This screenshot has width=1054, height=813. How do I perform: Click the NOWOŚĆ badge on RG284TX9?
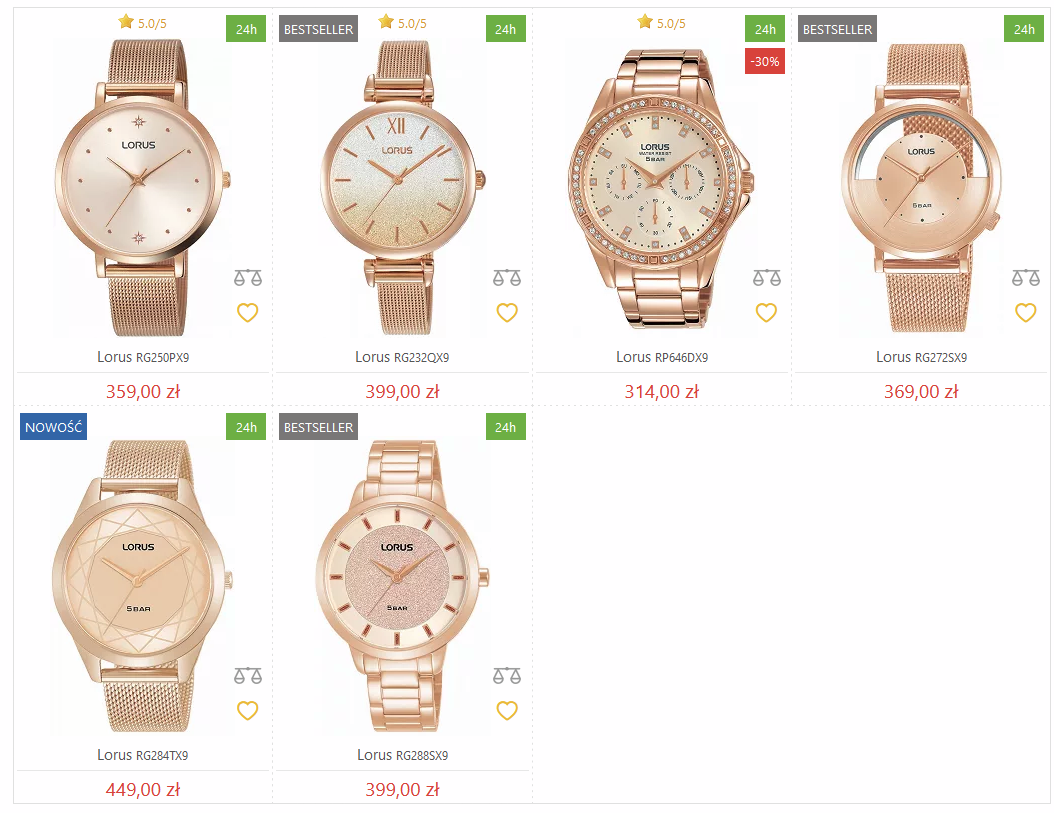tap(53, 427)
